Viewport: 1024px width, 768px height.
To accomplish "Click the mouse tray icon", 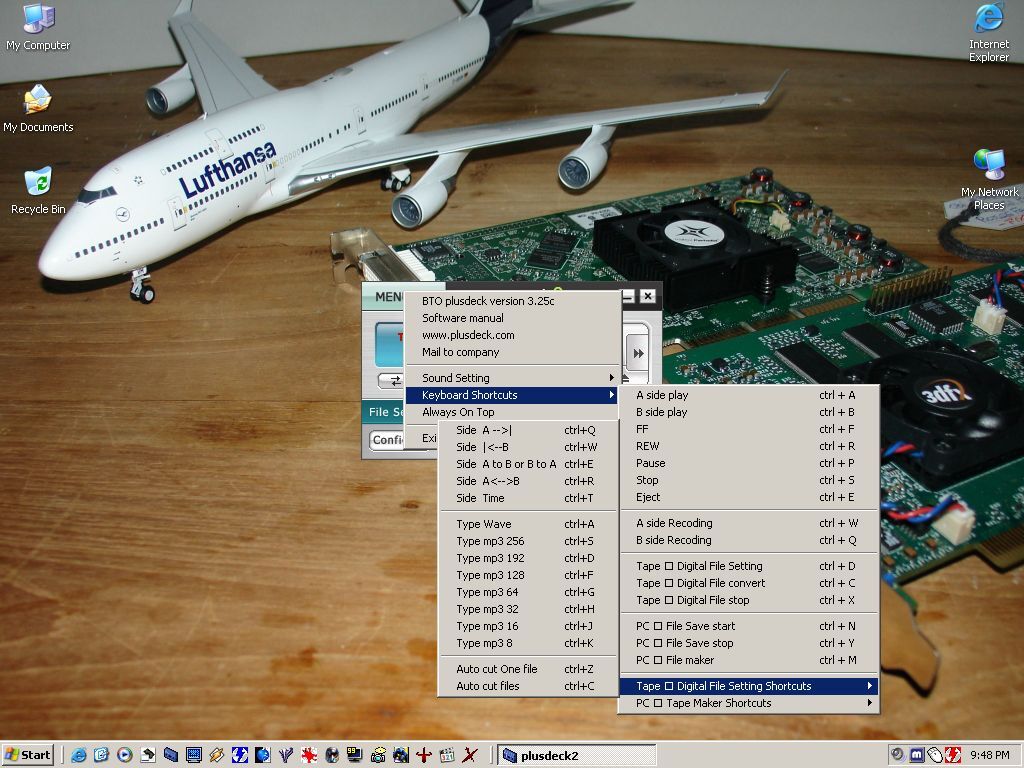I will tap(935, 754).
